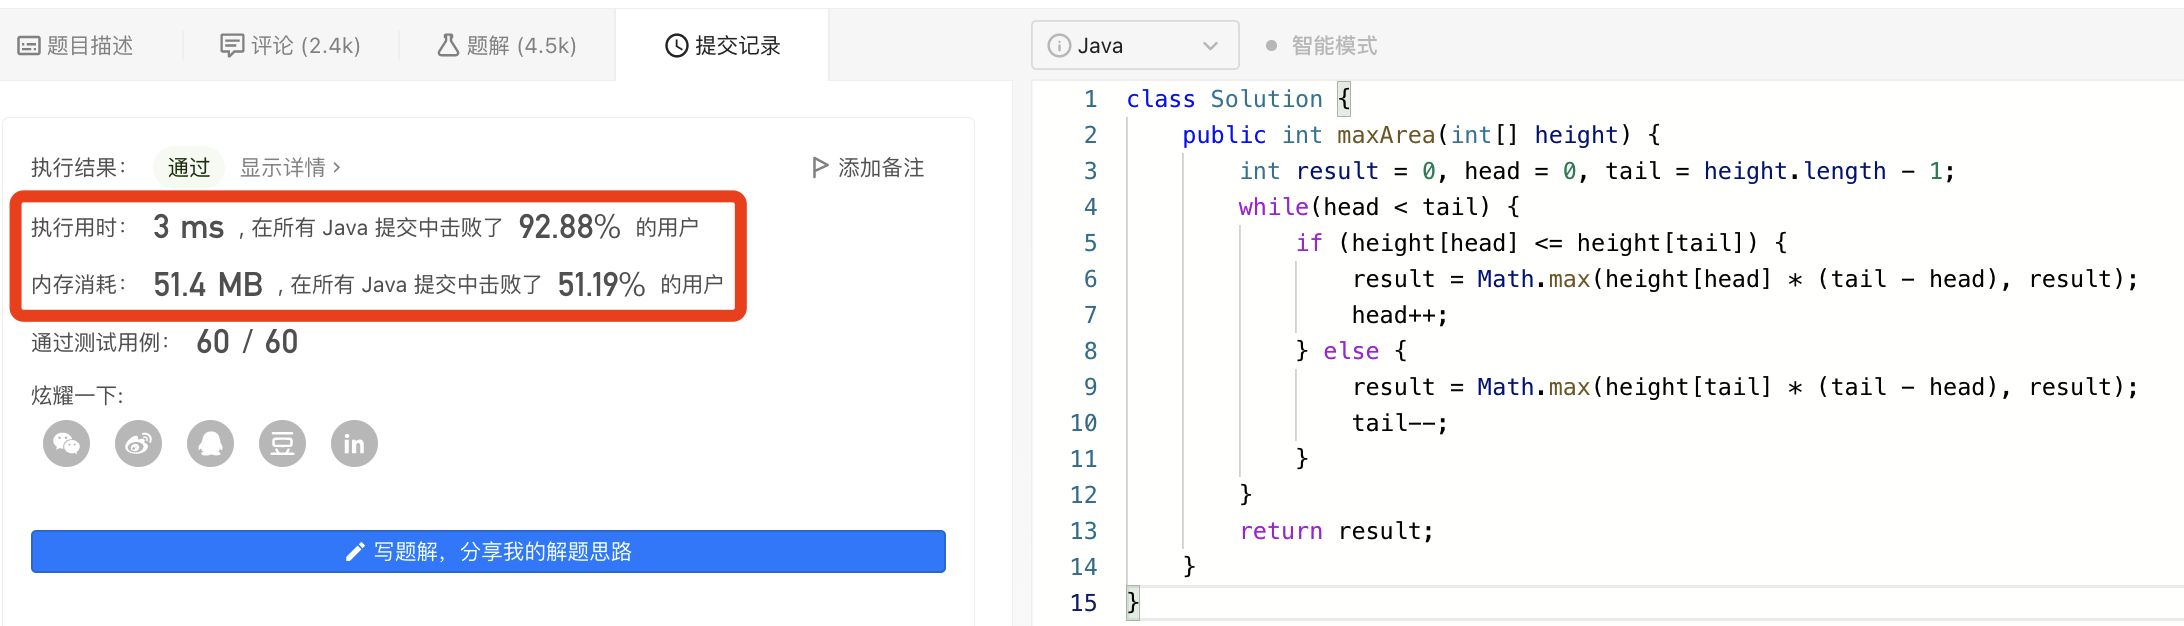This screenshot has width=2184, height=626.
Task: Switch to 评论 (2.4k) tab
Action: (x=290, y=45)
